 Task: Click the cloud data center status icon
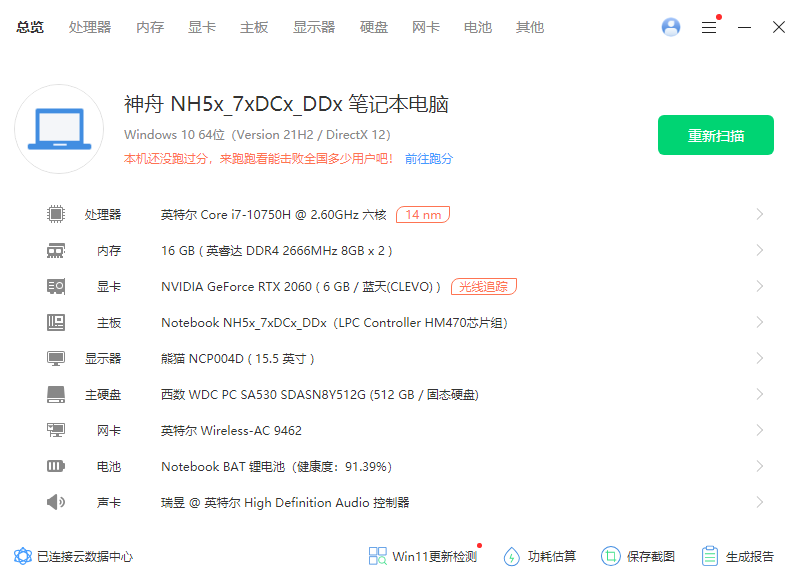pyautogui.click(x=22, y=556)
